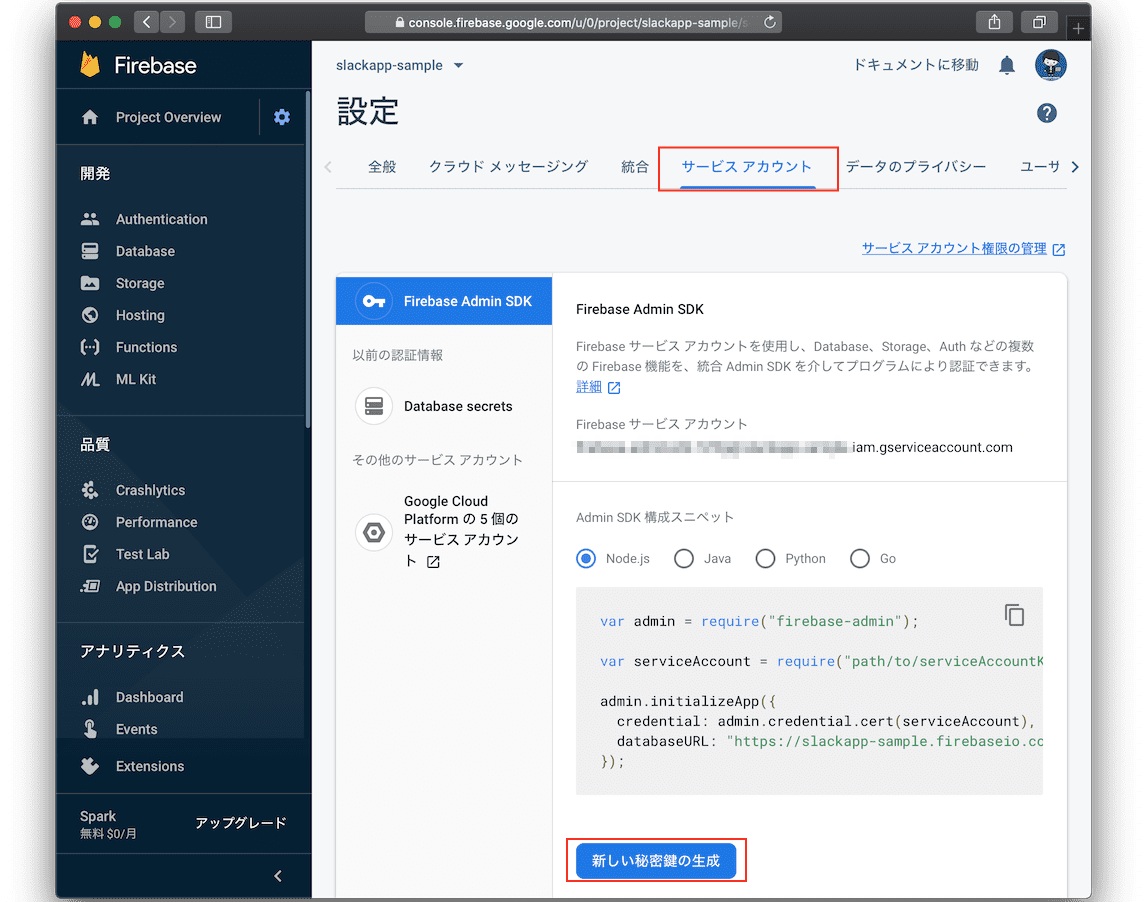Click the Spark 無料 $0/月 plan label
Screen dimensions: 1147x902
[108, 824]
